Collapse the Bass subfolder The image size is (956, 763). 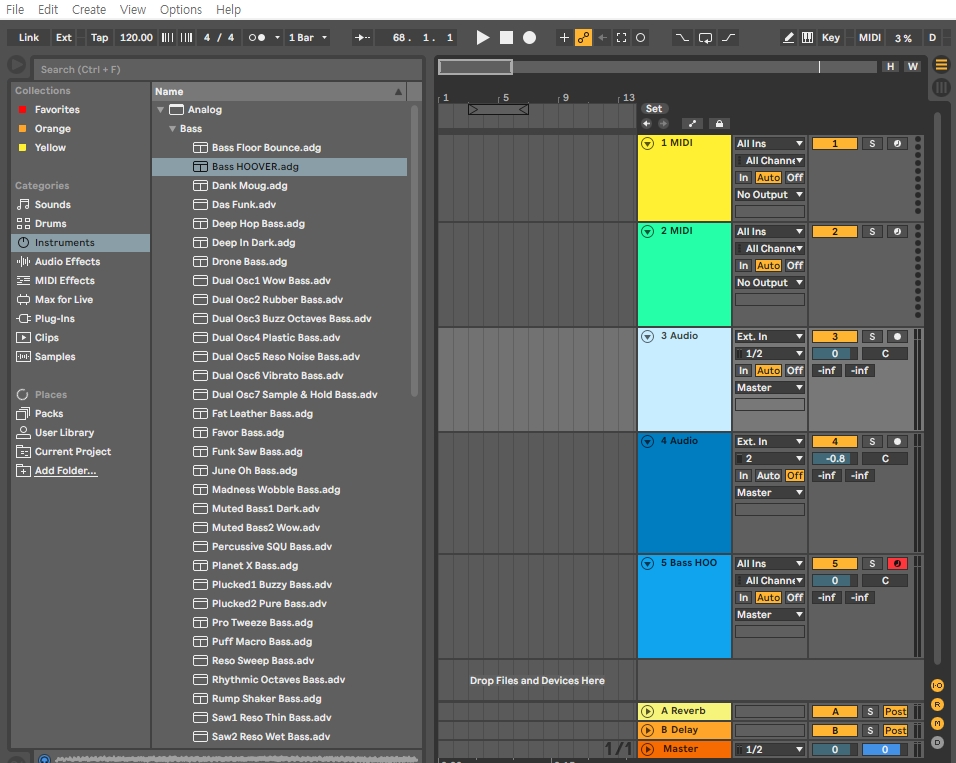pos(173,129)
